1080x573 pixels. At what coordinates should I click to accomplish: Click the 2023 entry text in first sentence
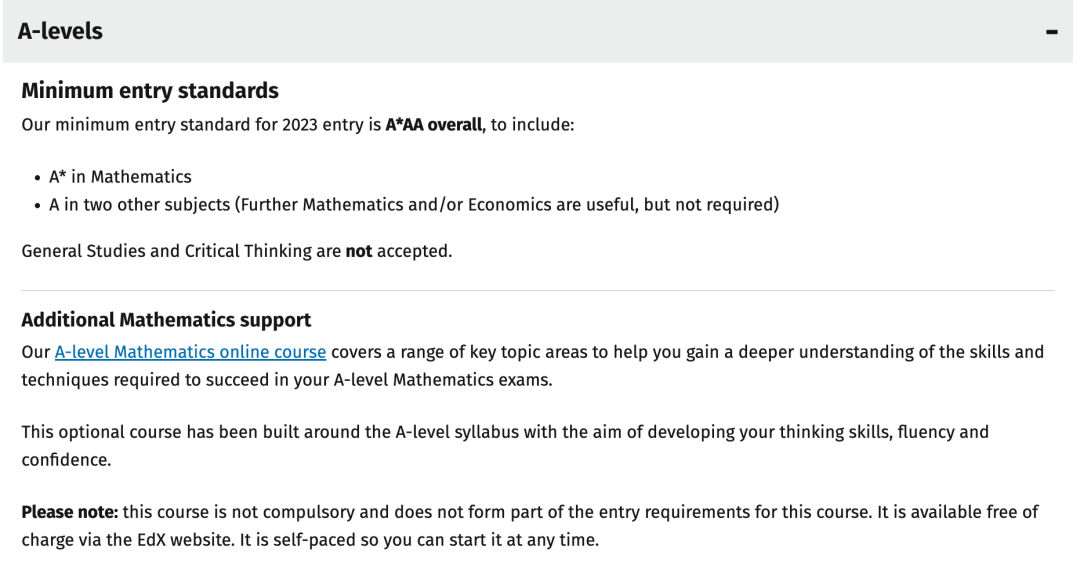322,125
